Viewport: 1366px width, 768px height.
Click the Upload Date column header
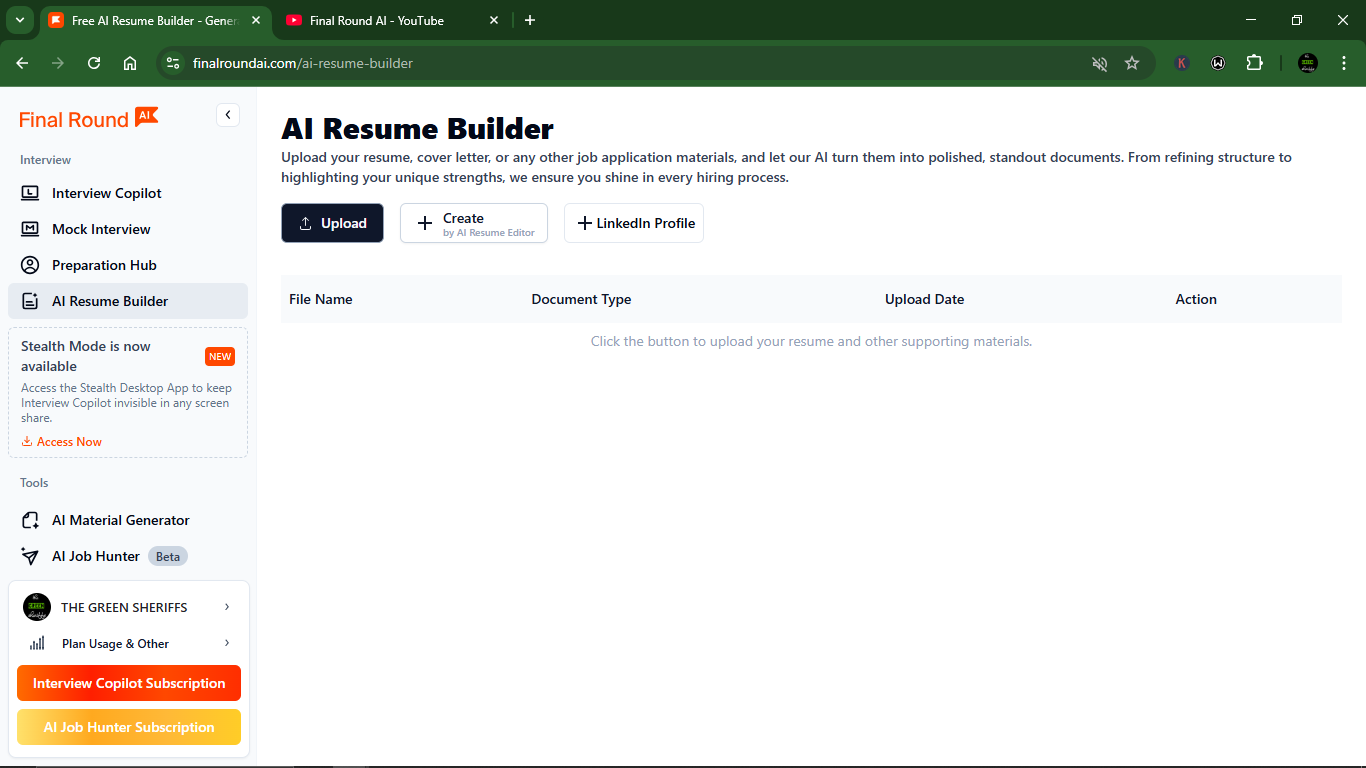point(924,299)
